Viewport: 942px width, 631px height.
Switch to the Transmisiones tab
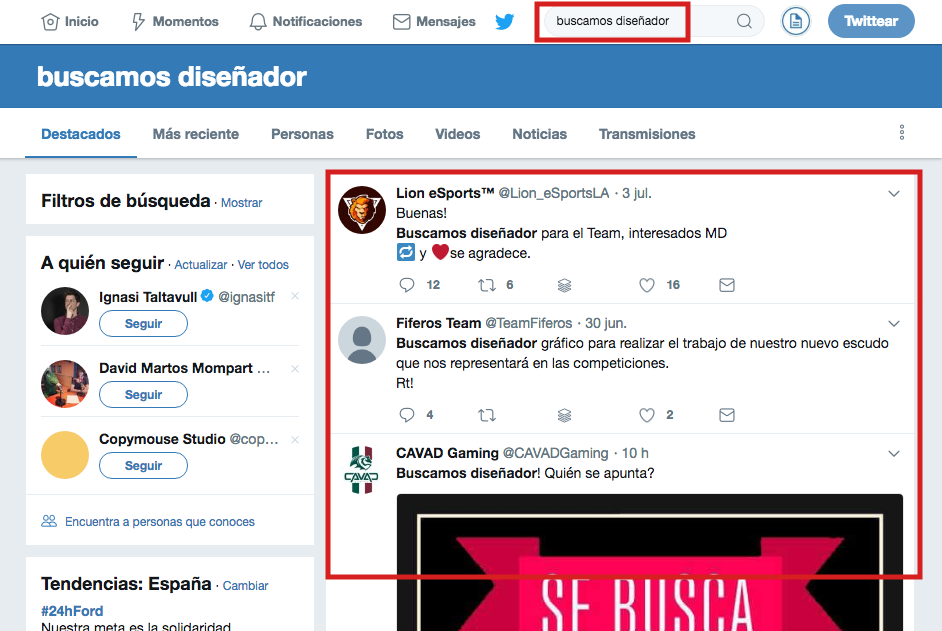[647, 134]
